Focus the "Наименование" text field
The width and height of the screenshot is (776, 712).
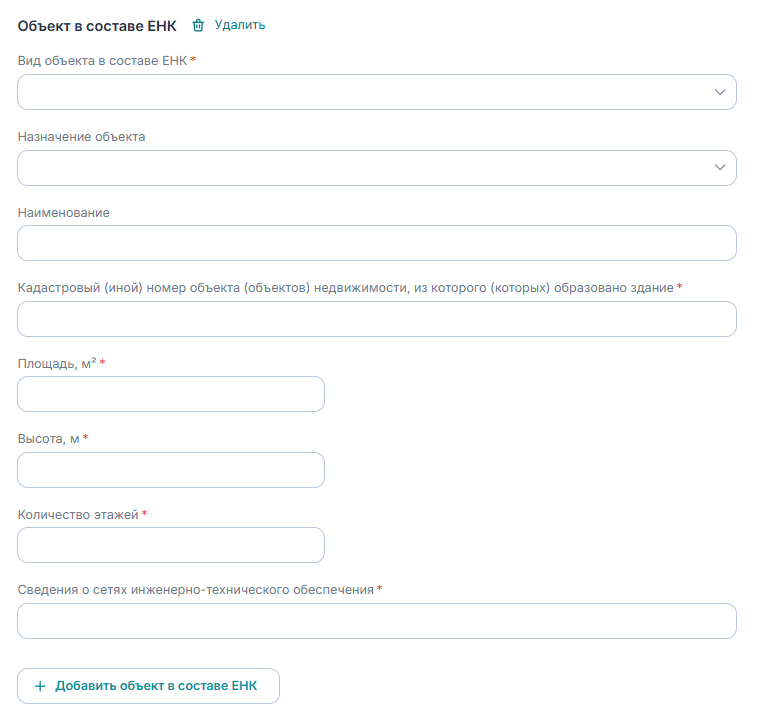pos(377,243)
